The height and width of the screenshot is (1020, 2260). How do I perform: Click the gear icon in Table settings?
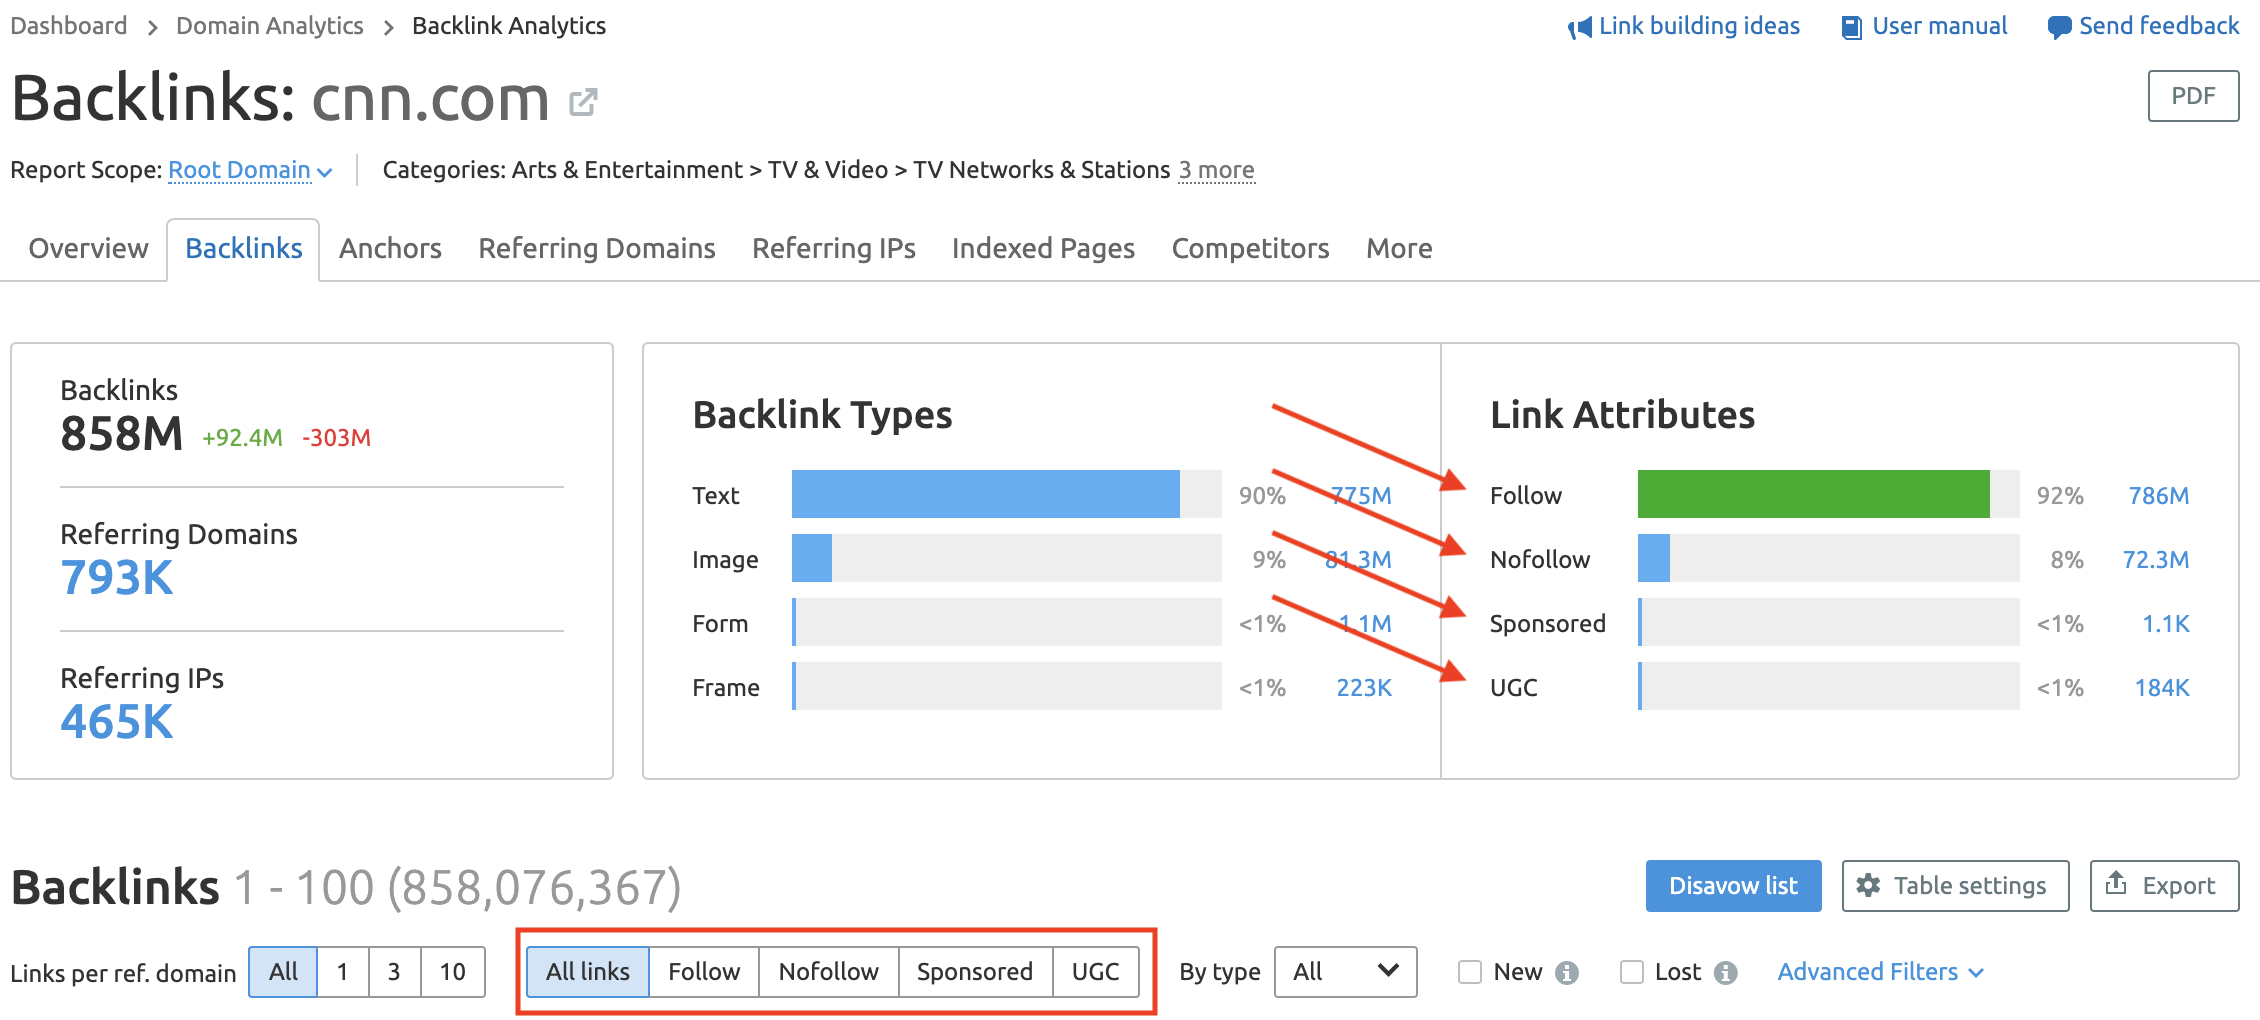point(1868,885)
